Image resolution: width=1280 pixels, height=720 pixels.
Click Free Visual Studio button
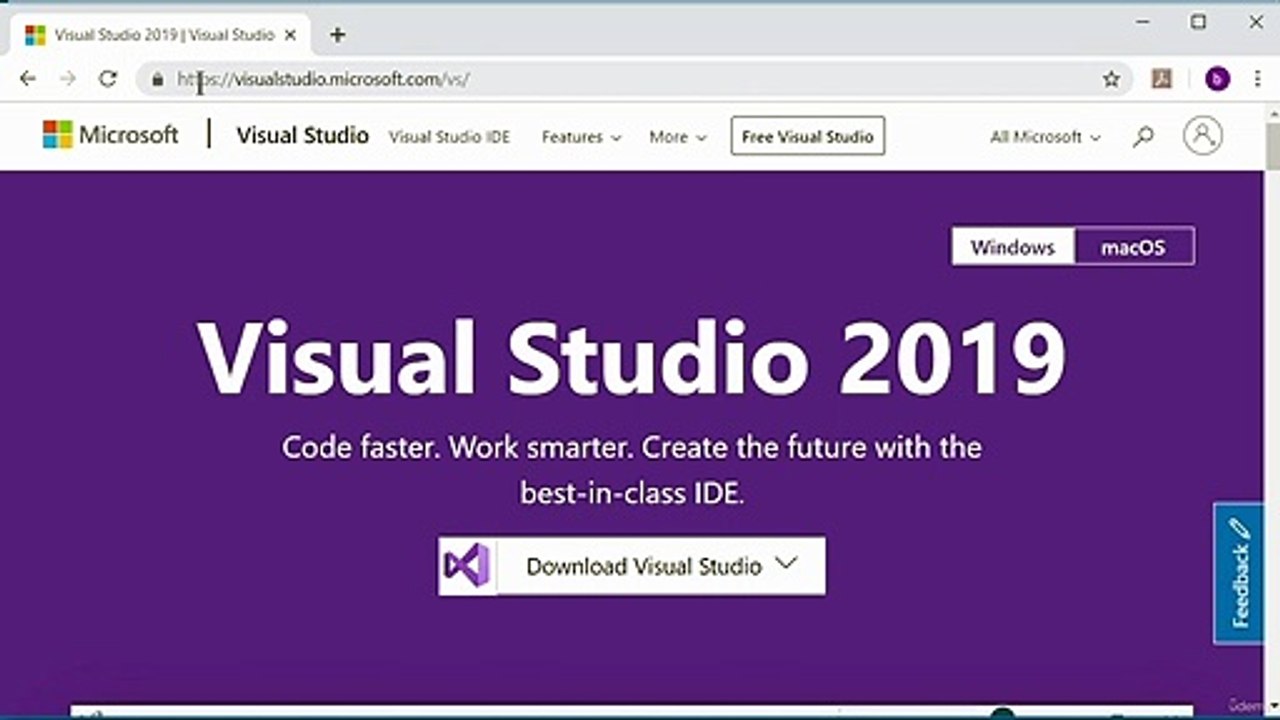[x=808, y=136]
